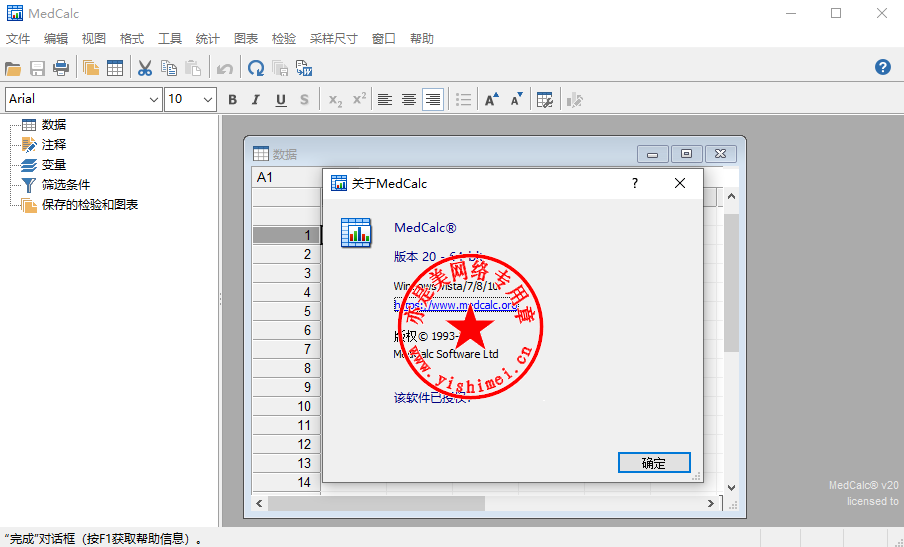Select row header 10 in data sheet
Screen dimensions: 904x547
tap(286, 406)
